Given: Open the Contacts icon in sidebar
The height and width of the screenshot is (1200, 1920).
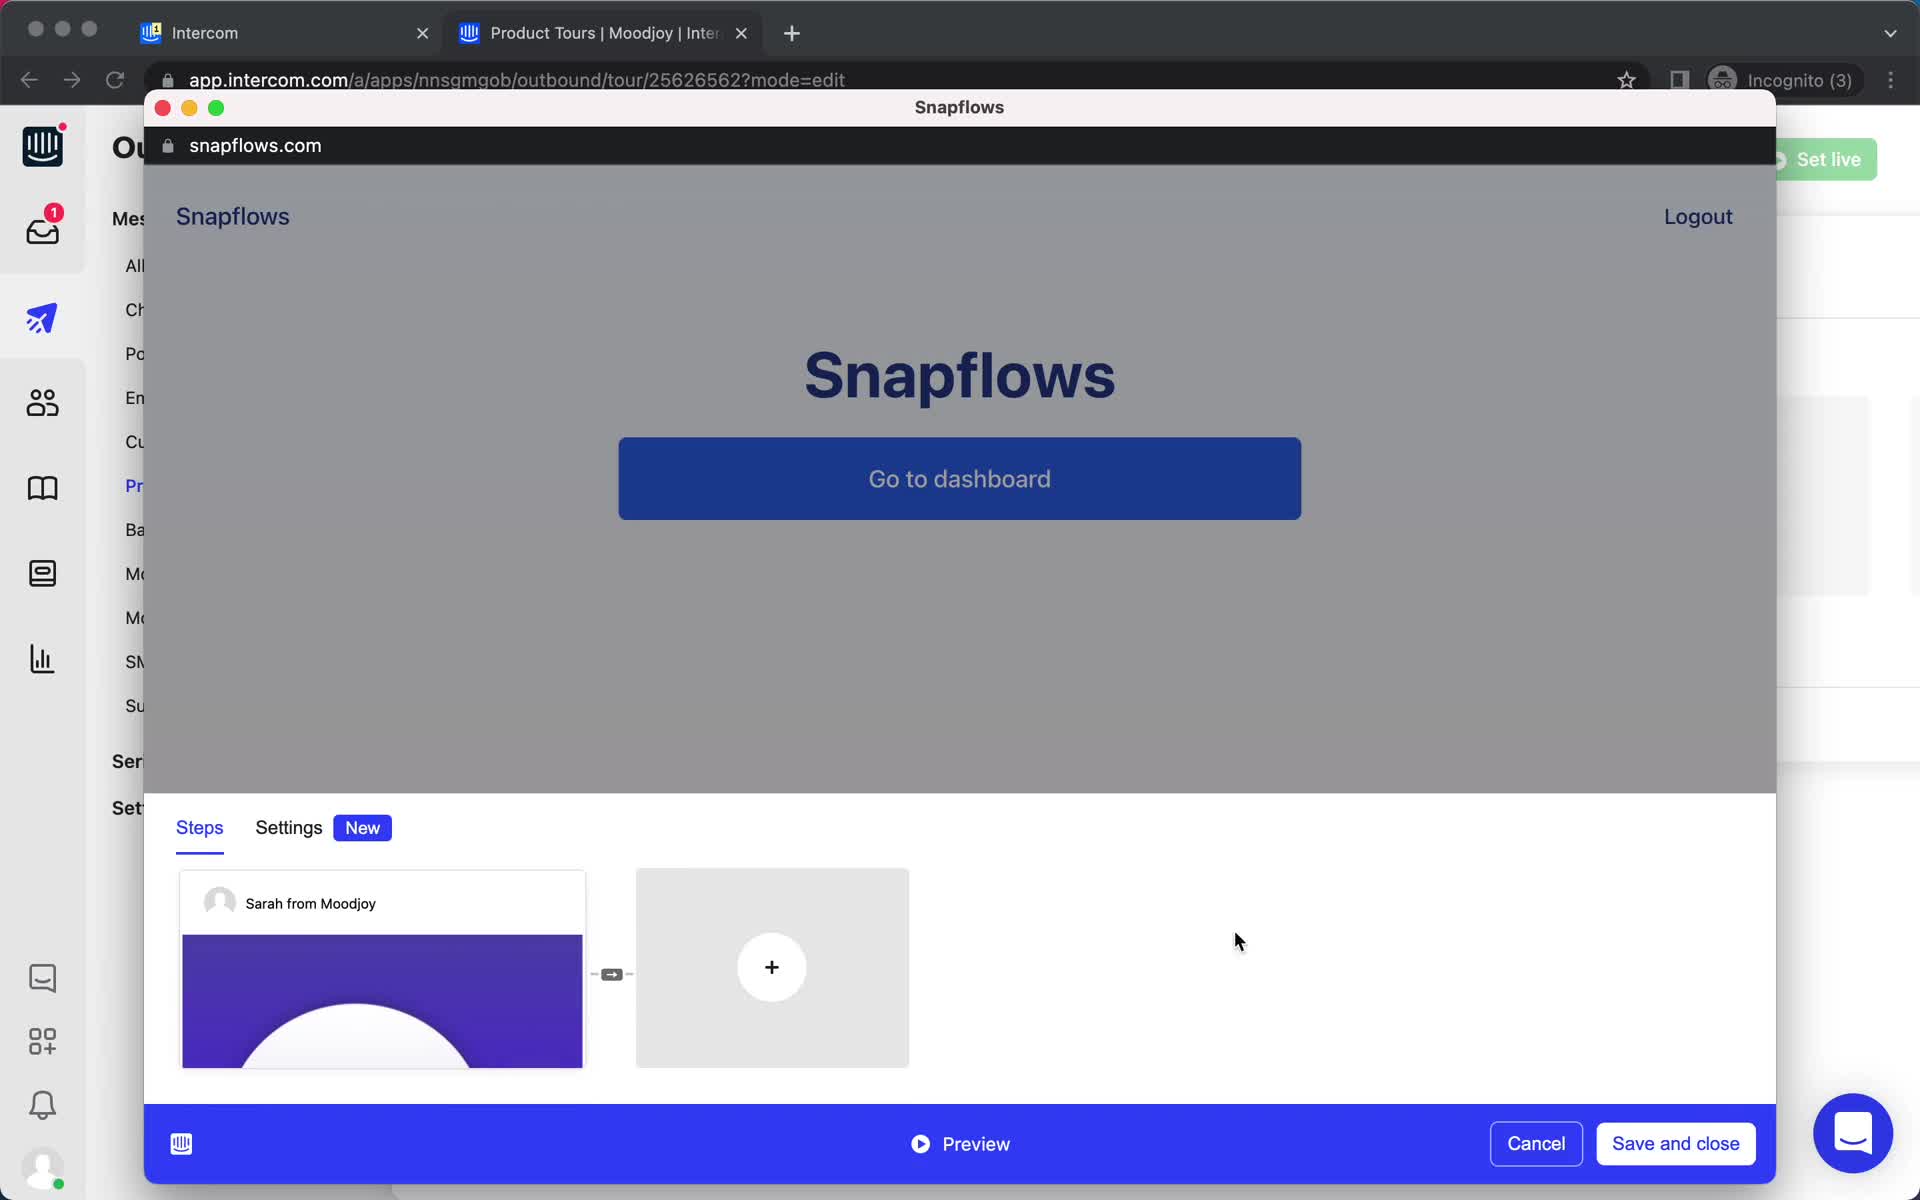Looking at the screenshot, I should (x=41, y=401).
